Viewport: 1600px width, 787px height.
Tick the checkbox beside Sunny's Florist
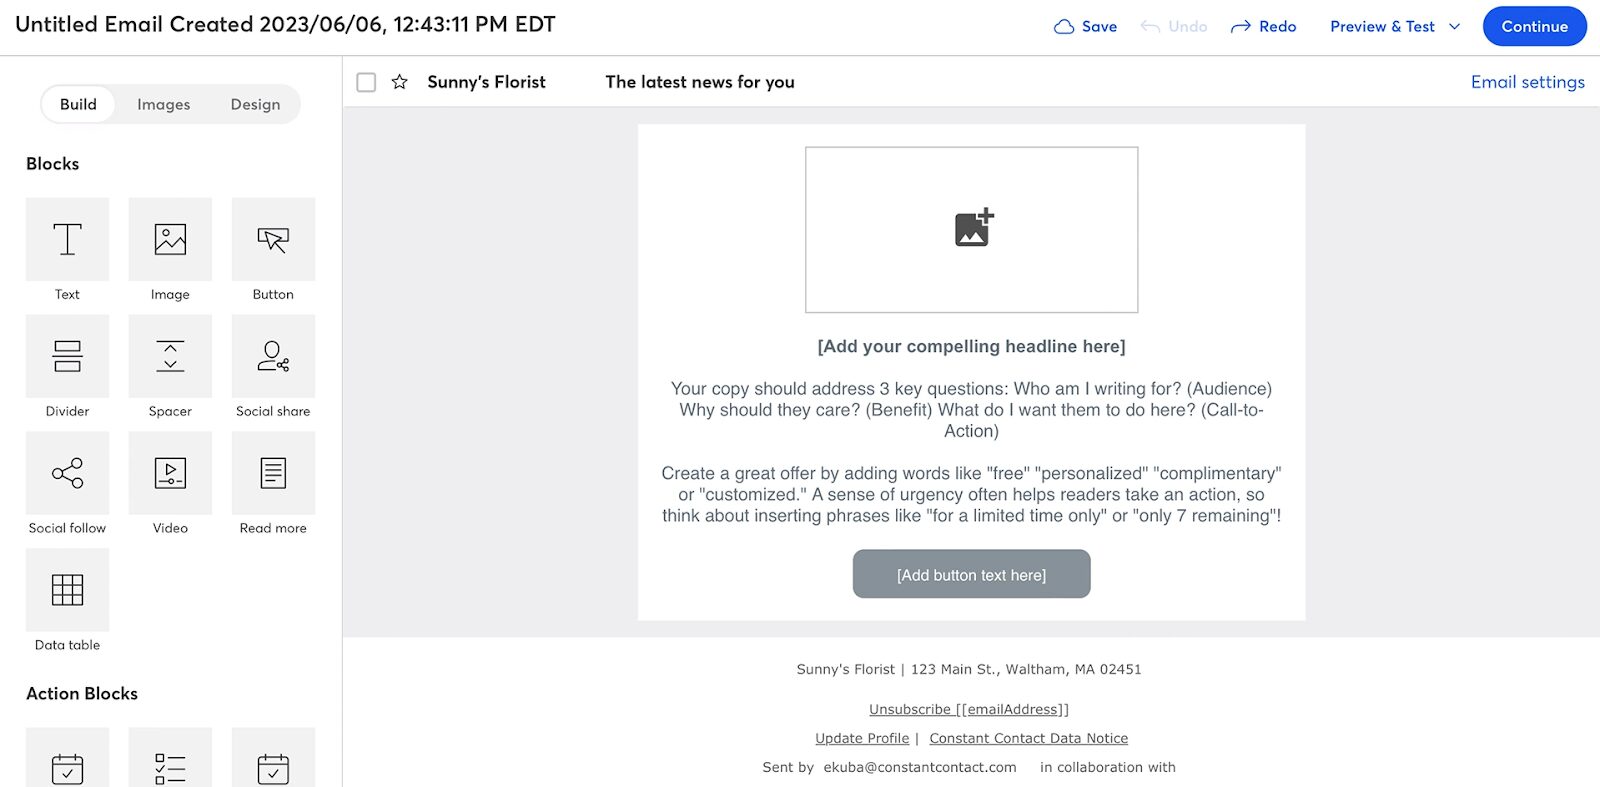tap(366, 82)
